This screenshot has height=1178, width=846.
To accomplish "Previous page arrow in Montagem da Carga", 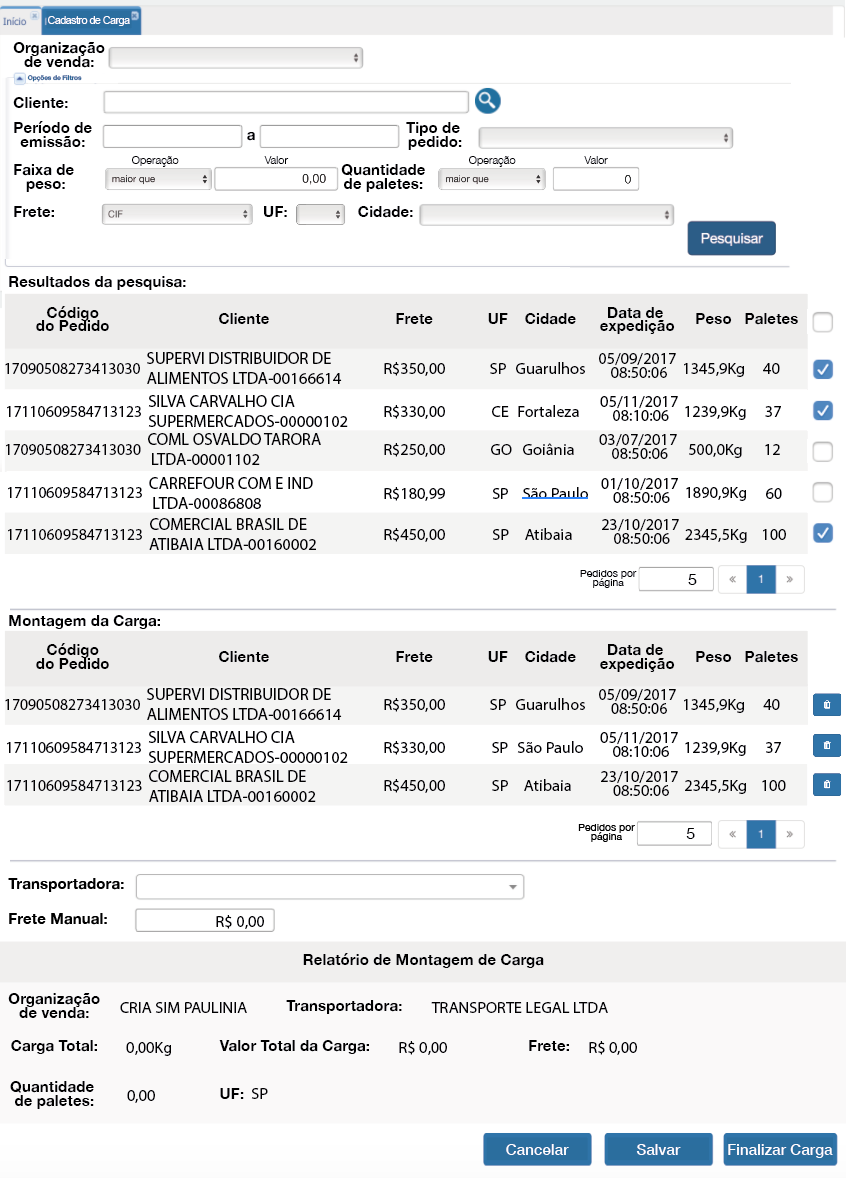I will [x=733, y=834].
